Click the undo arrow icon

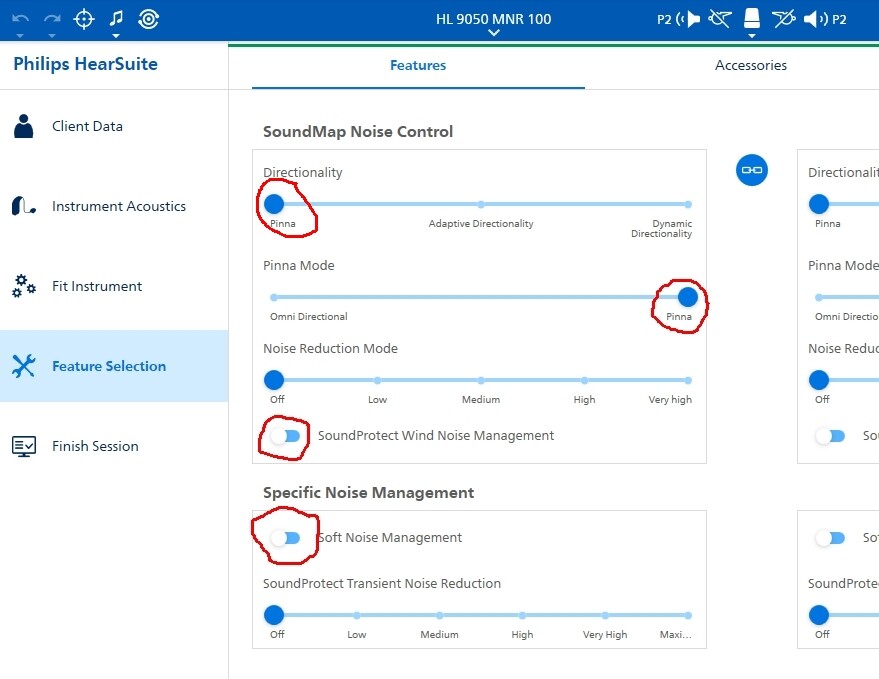coord(20,19)
